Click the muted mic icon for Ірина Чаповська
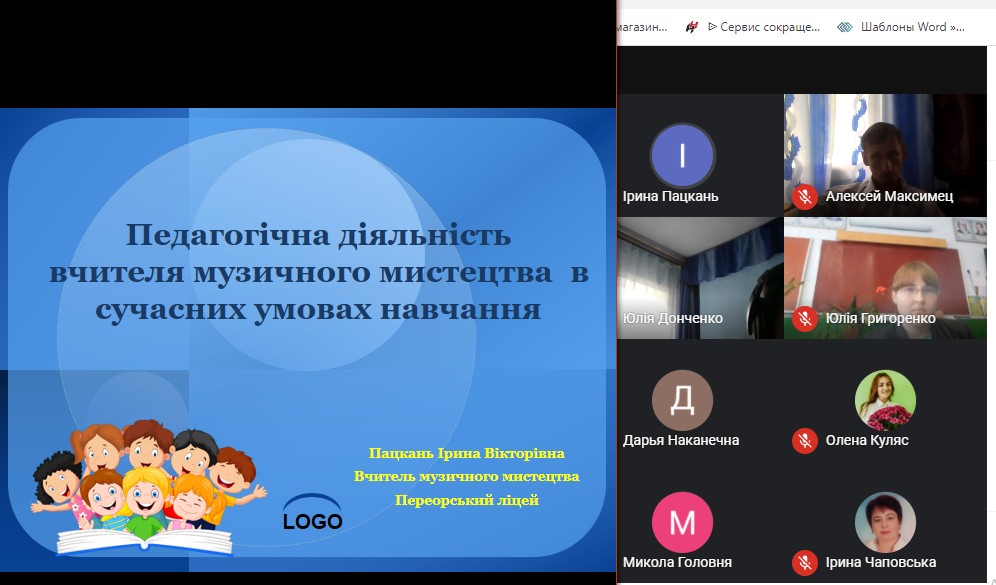This screenshot has height=585, width=996. click(x=804, y=563)
